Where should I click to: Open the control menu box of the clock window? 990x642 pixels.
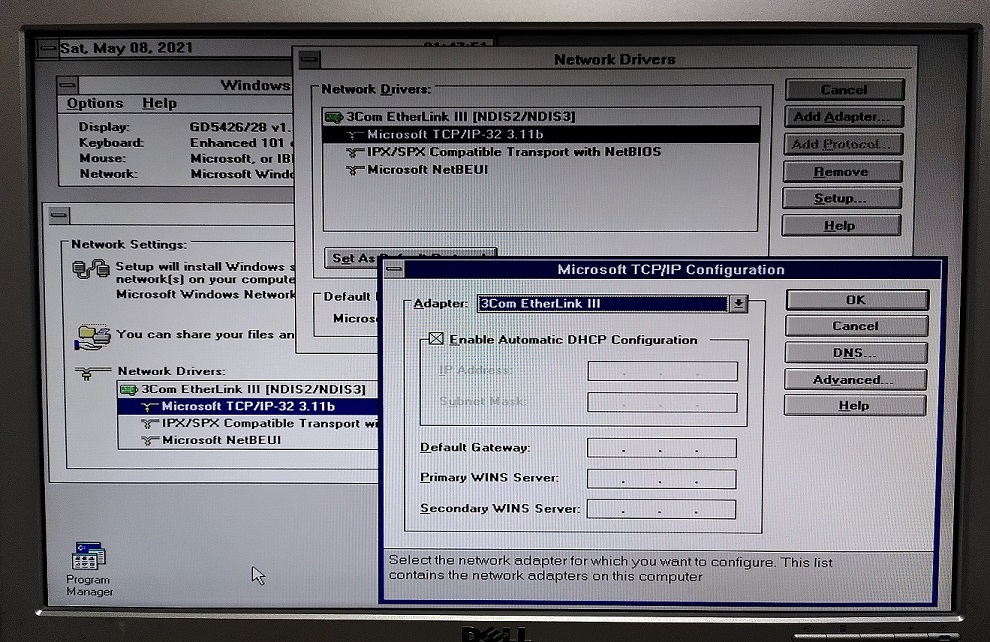[x=48, y=49]
